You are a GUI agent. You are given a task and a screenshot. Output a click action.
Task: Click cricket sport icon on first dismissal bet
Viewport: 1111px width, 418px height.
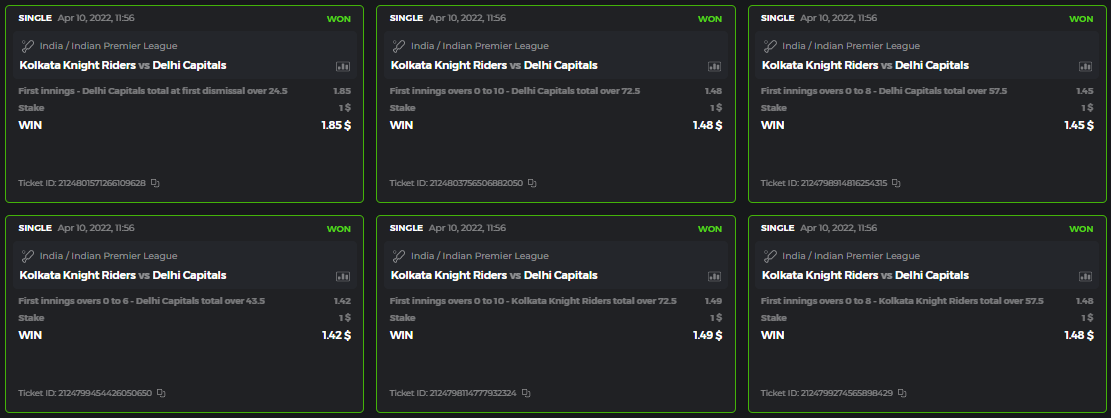pos(28,46)
